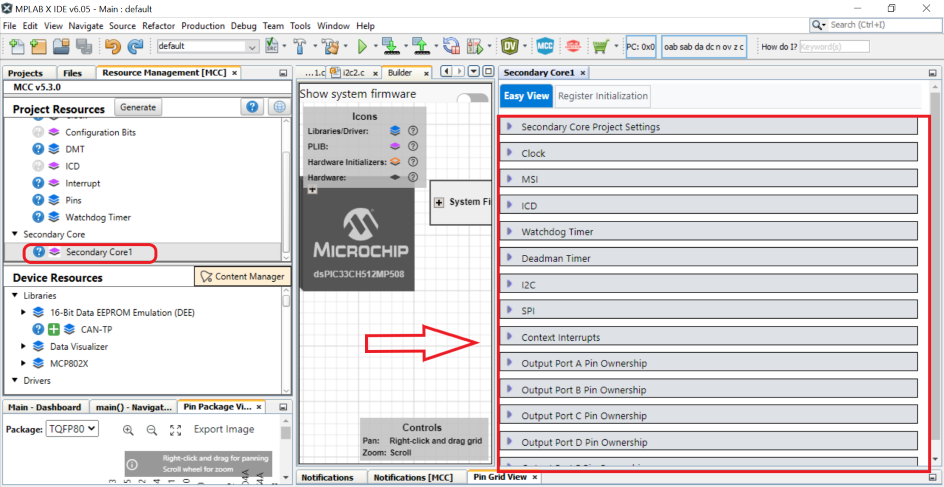Screen dimensions: 944x487
Task: Open the Content Manager button
Action: 243,277
